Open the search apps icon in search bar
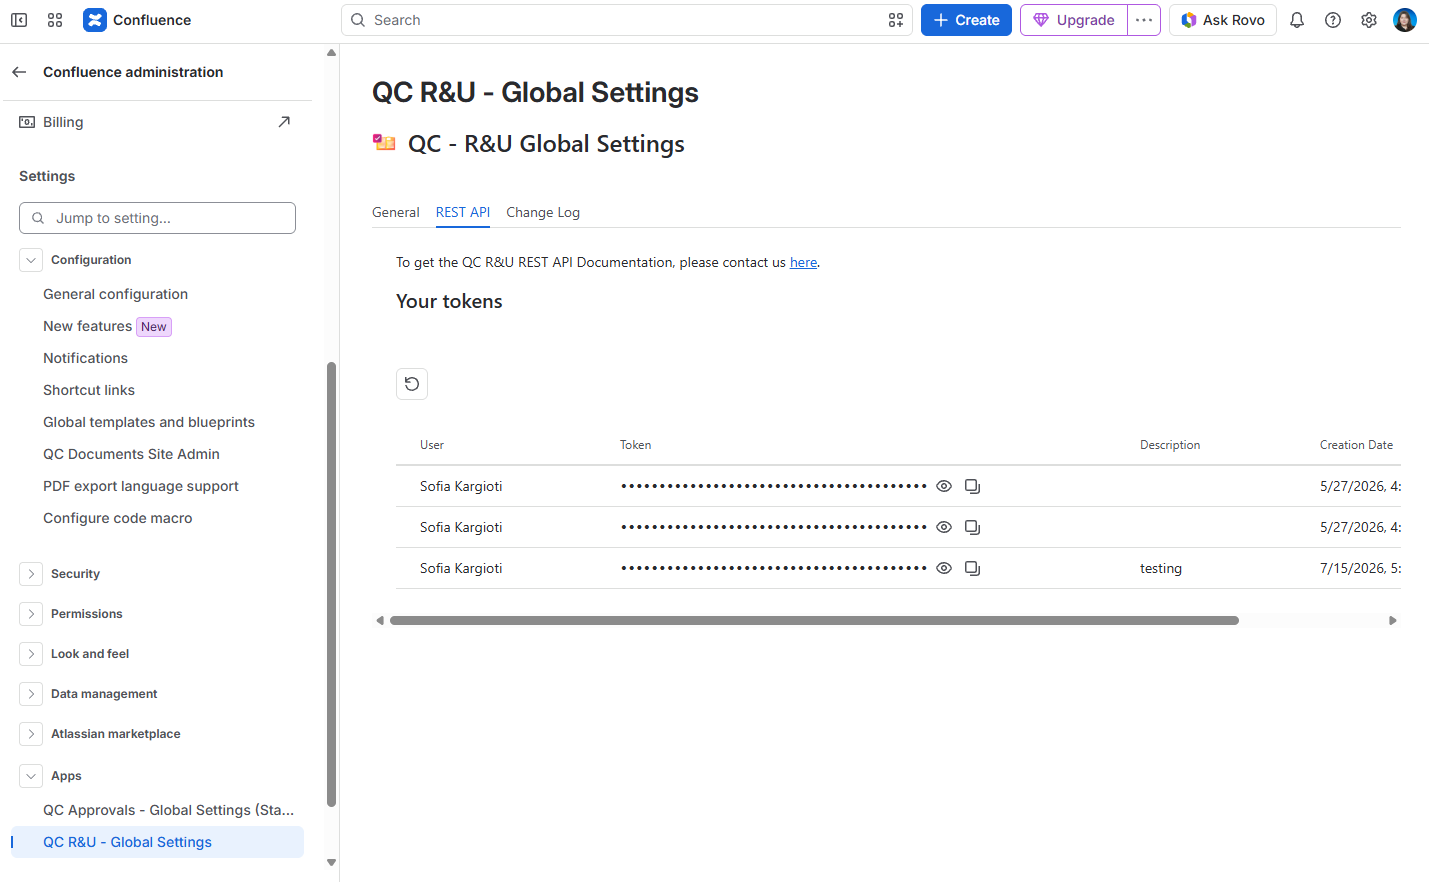This screenshot has width=1429, height=882. (896, 20)
